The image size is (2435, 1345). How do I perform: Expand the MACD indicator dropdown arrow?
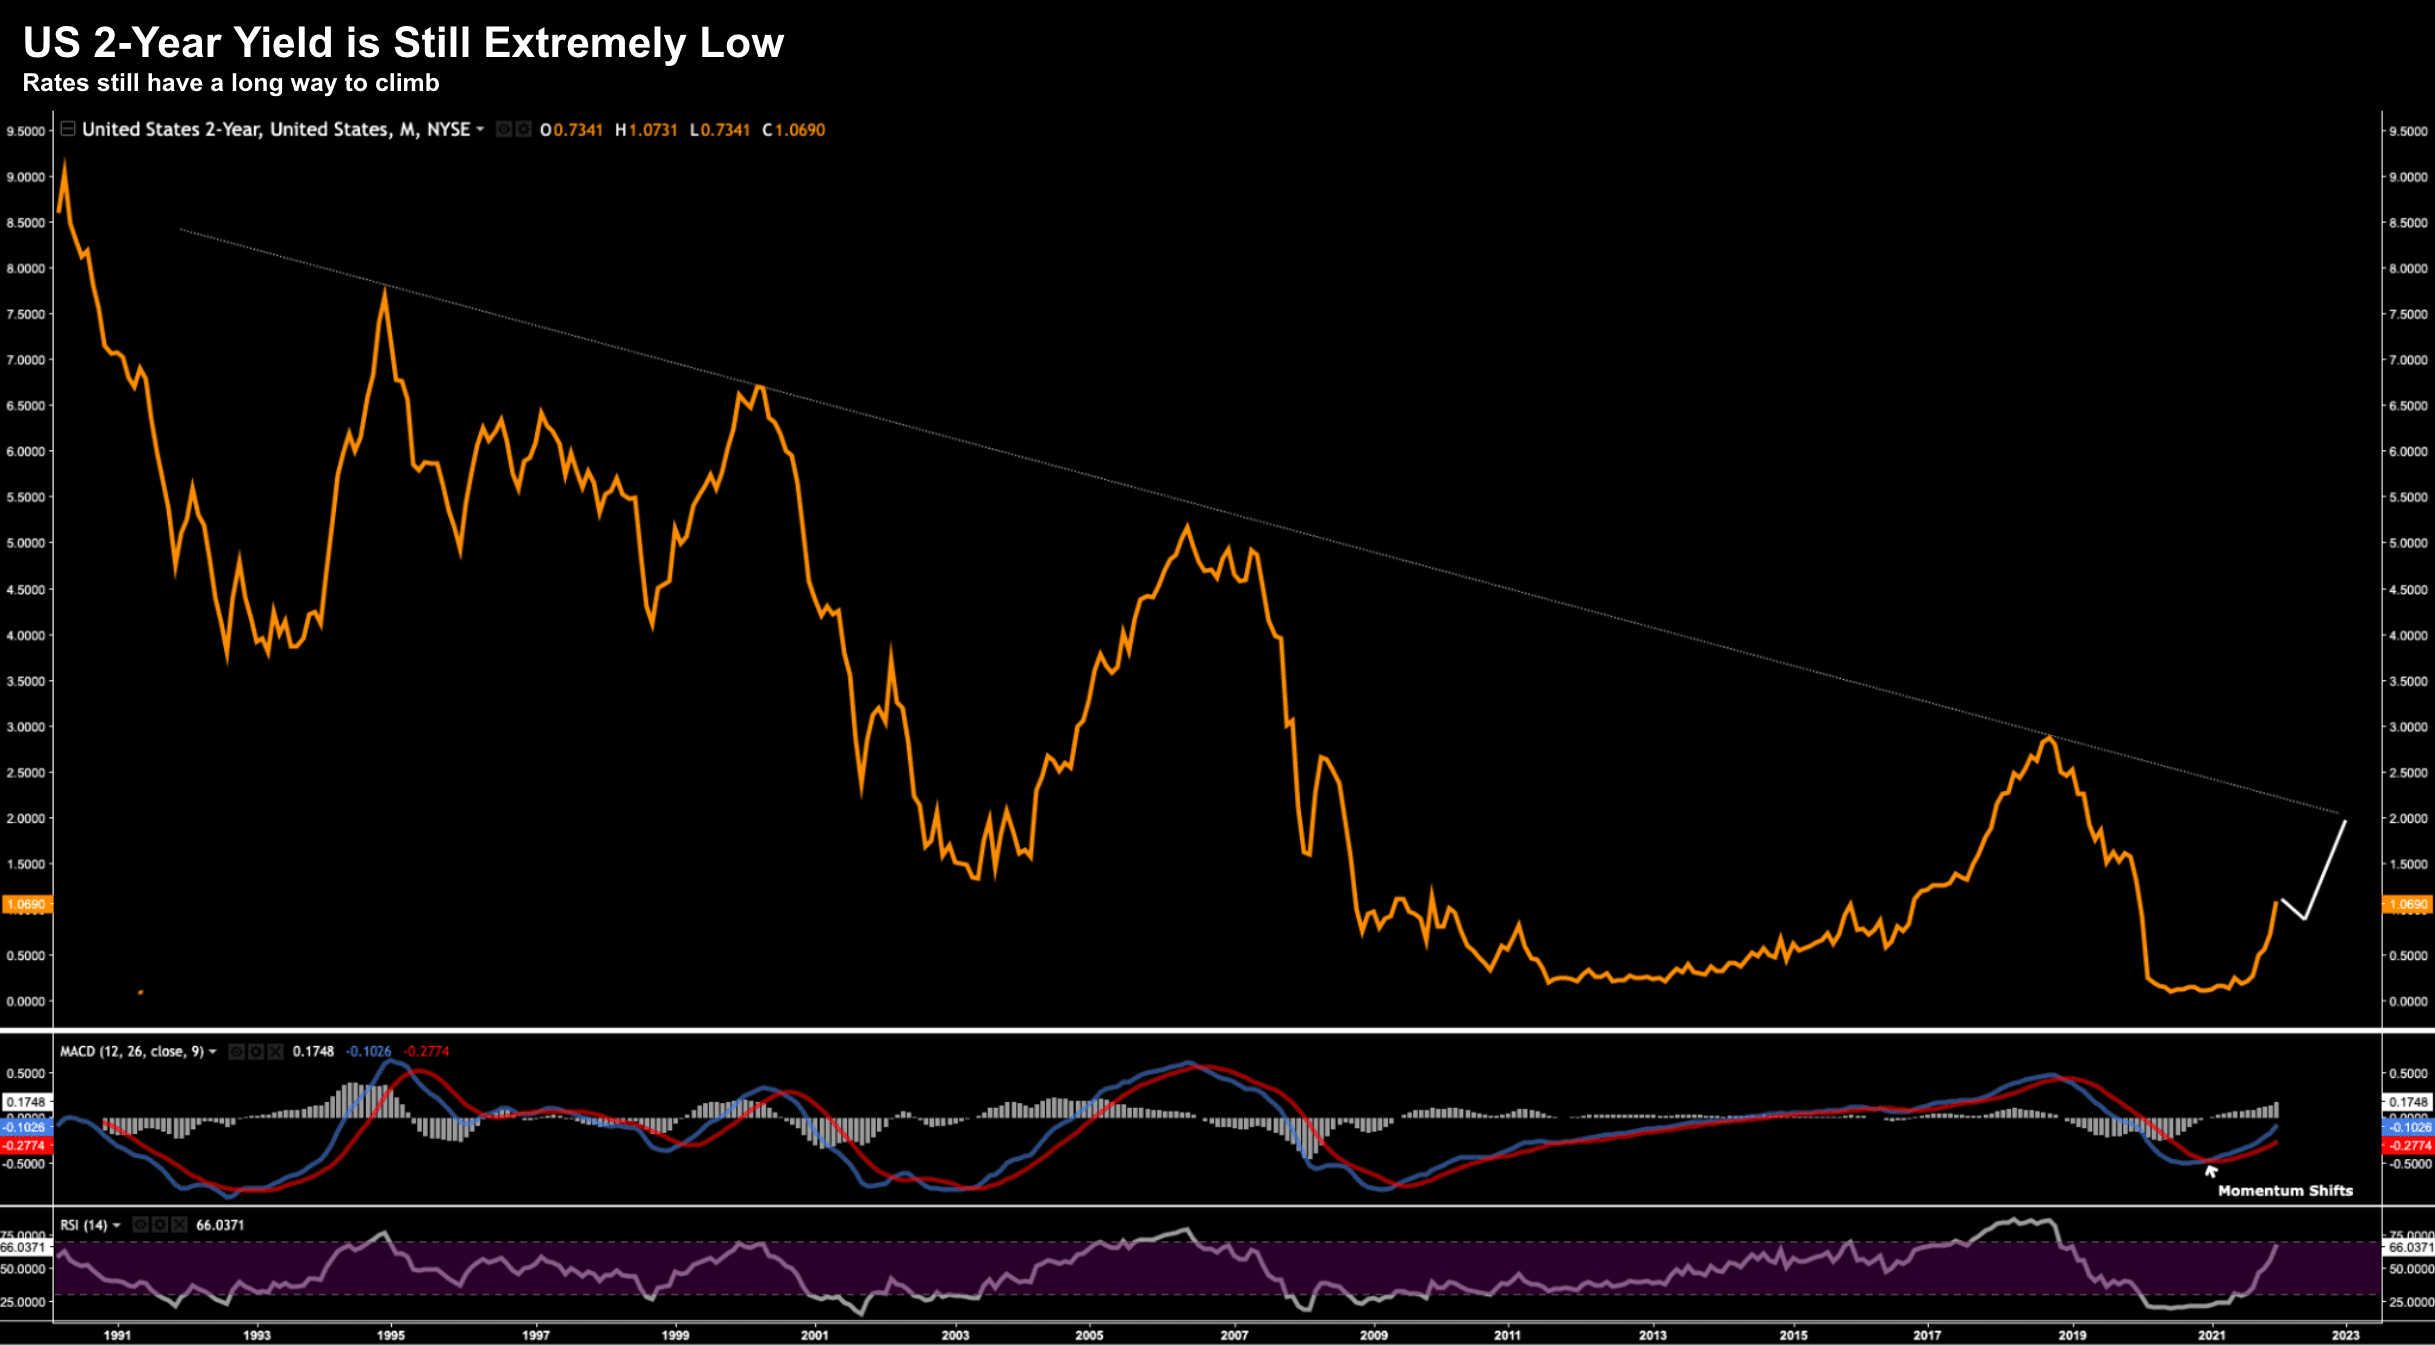(x=212, y=1051)
